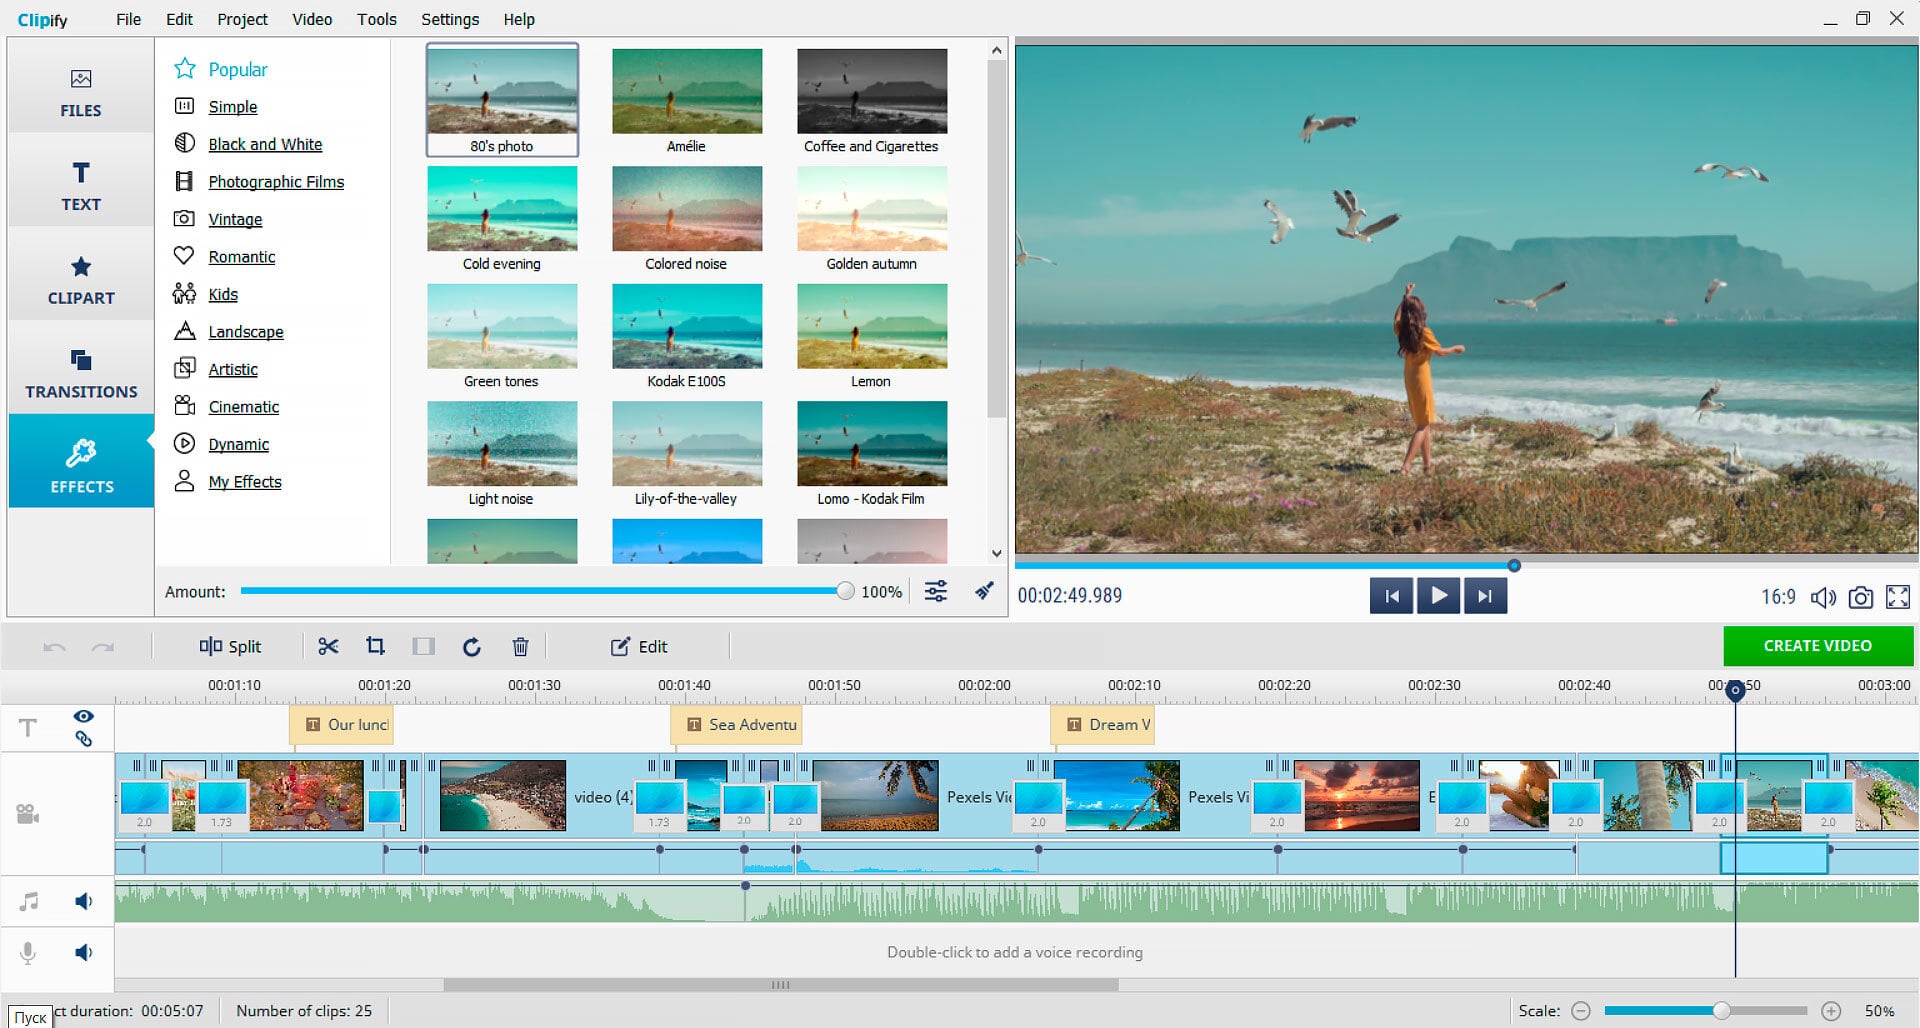Mute the voice recording track

point(84,952)
